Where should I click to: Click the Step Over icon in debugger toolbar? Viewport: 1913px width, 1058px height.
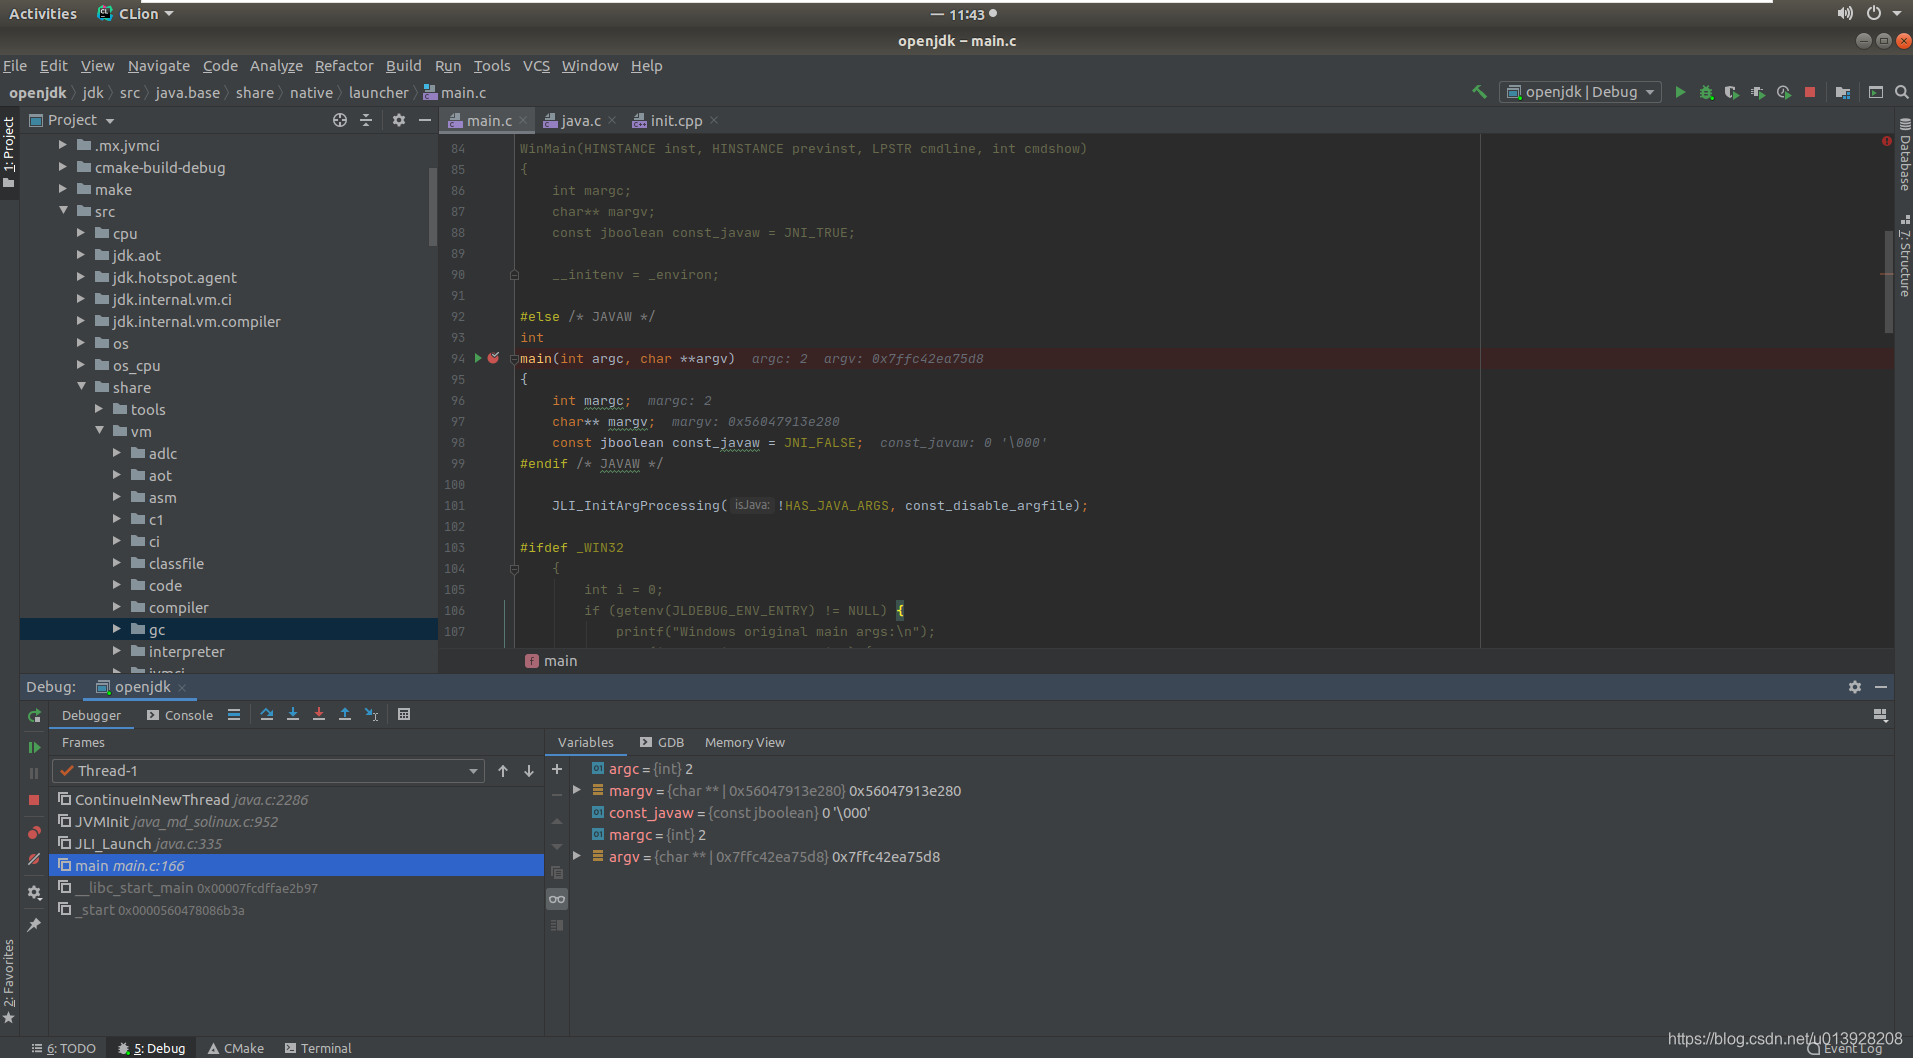coord(267,714)
